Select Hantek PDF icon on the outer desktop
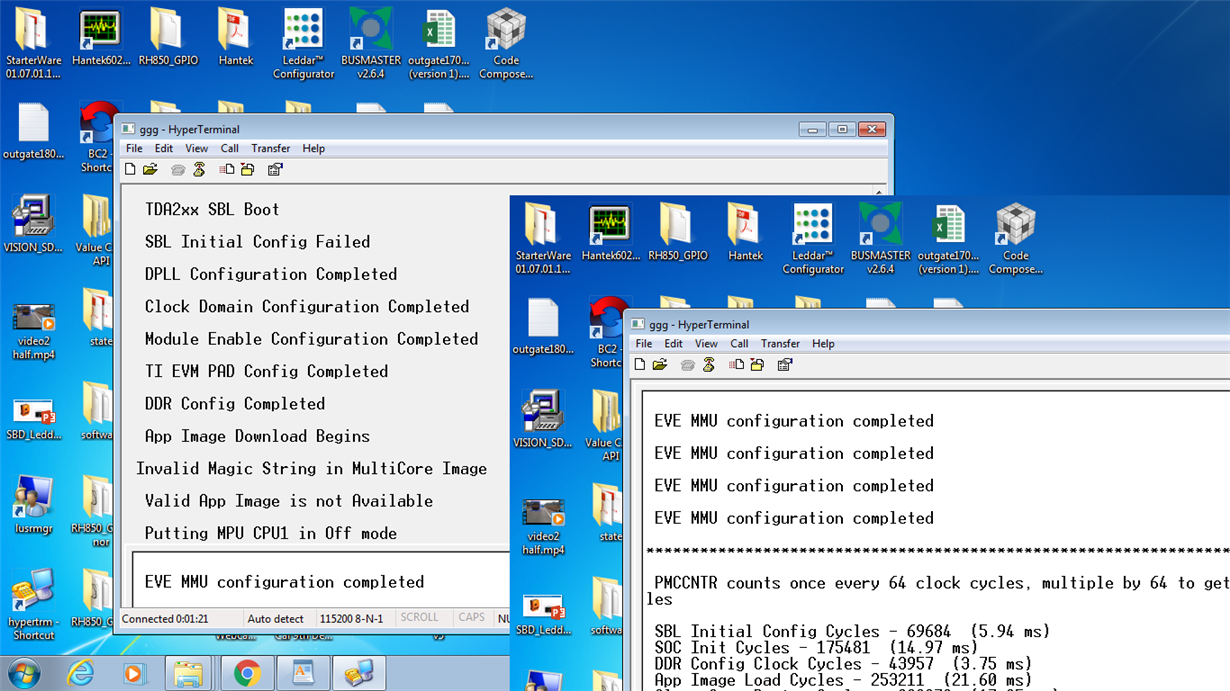The height and width of the screenshot is (691, 1230). (x=236, y=38)
